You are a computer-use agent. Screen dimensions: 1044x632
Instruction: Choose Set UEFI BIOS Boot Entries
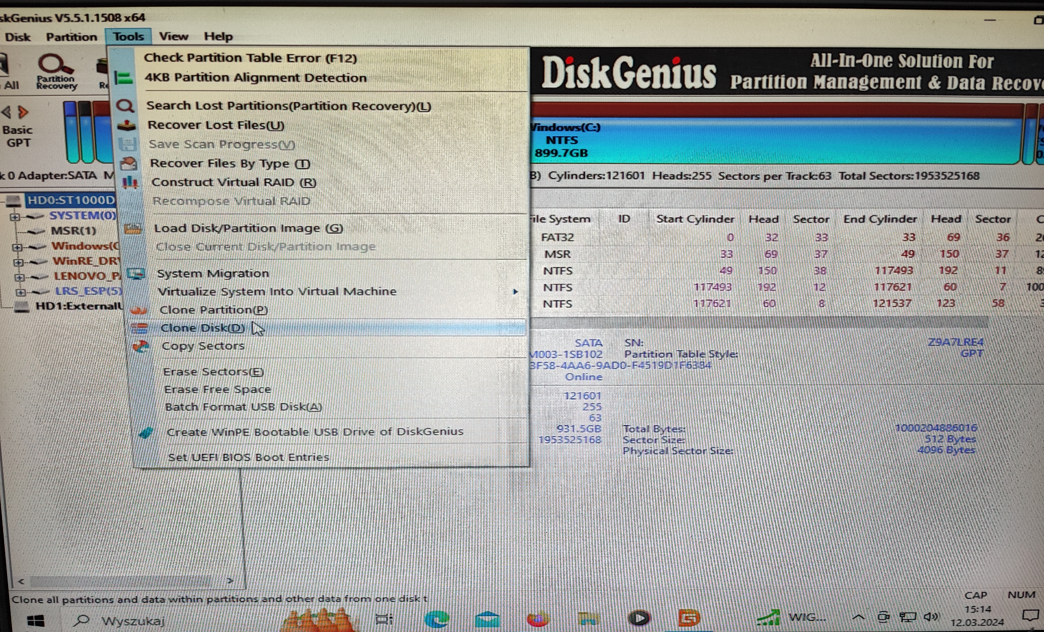[x=248, y=458]
